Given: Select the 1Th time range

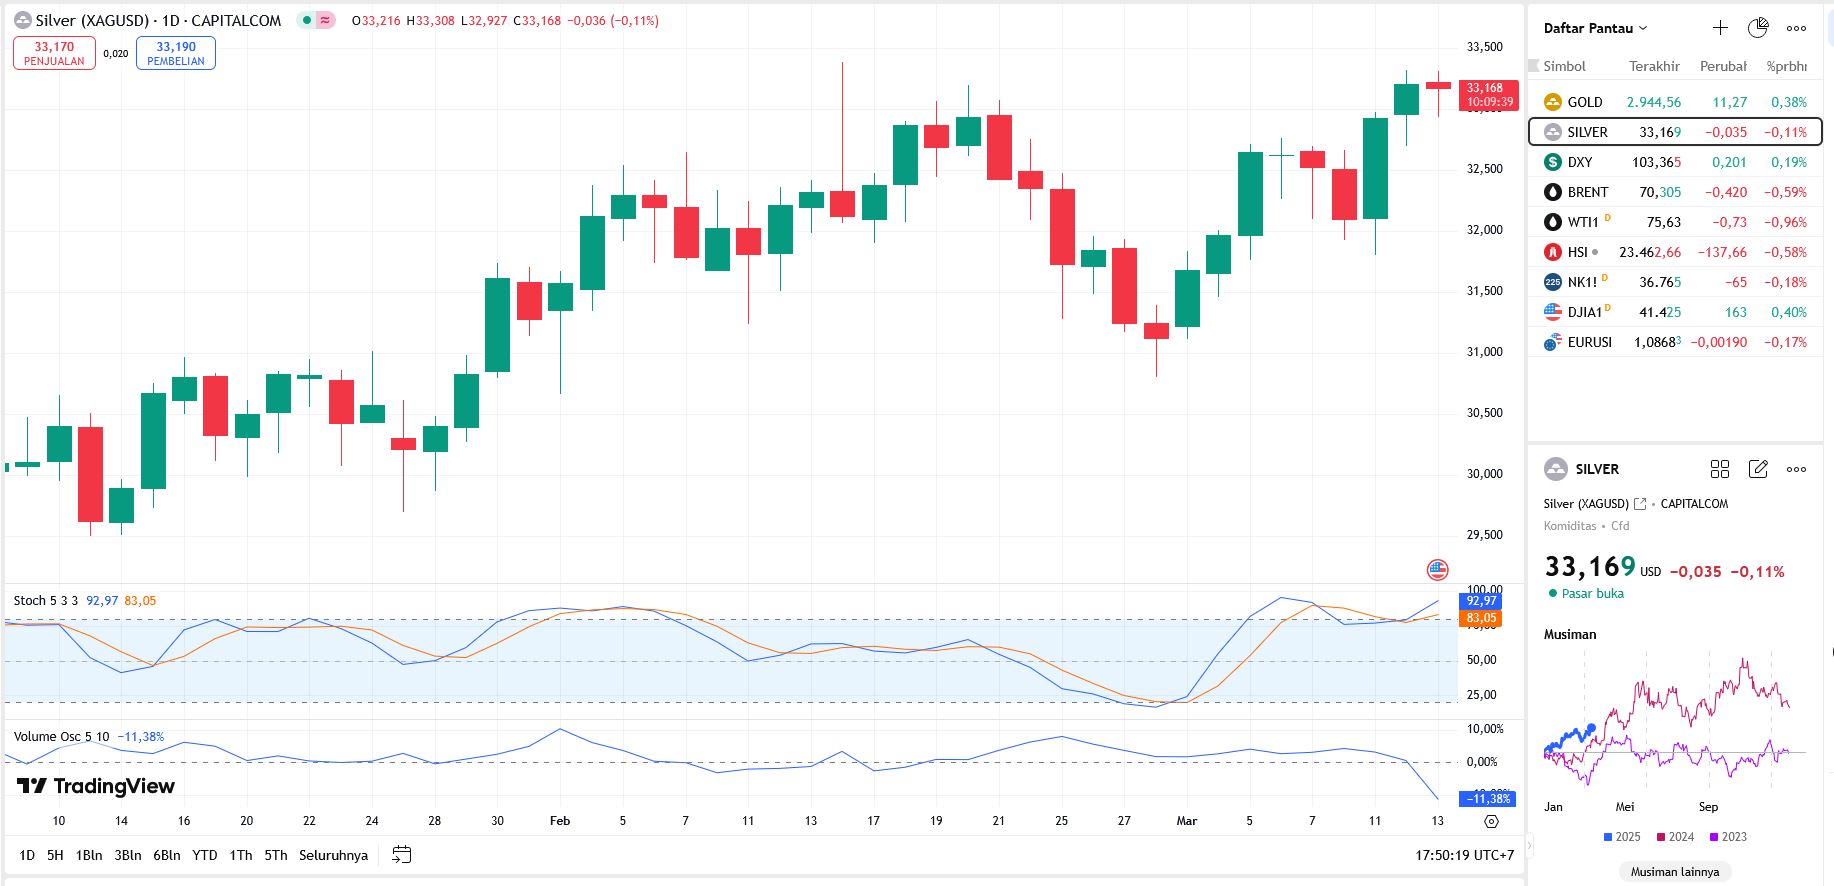Looking at the screenshot, I should pos(241,855).
